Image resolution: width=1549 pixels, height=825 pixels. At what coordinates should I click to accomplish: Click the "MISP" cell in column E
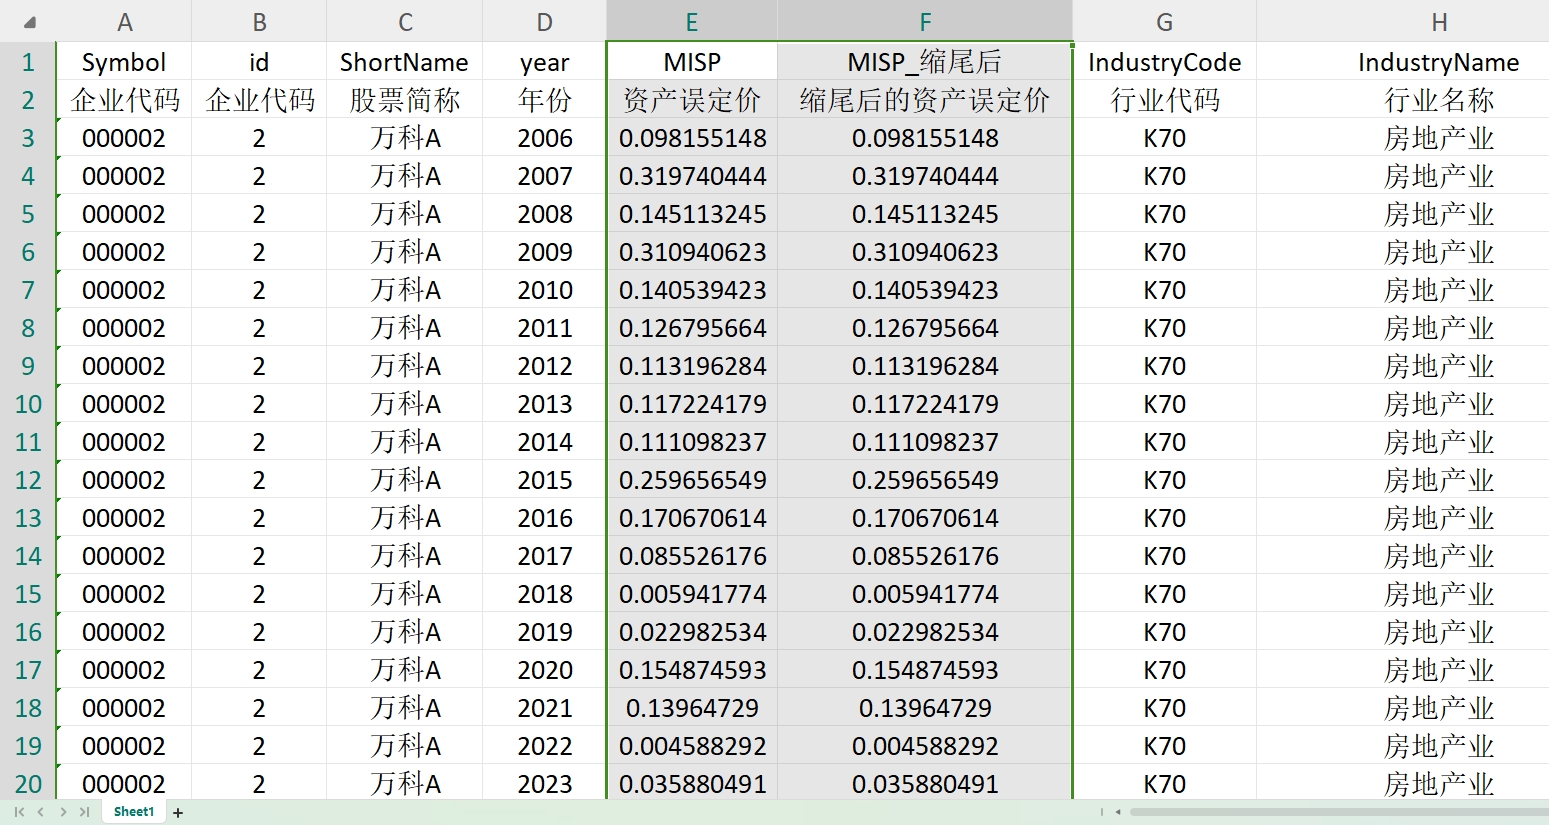coord(692,62)
